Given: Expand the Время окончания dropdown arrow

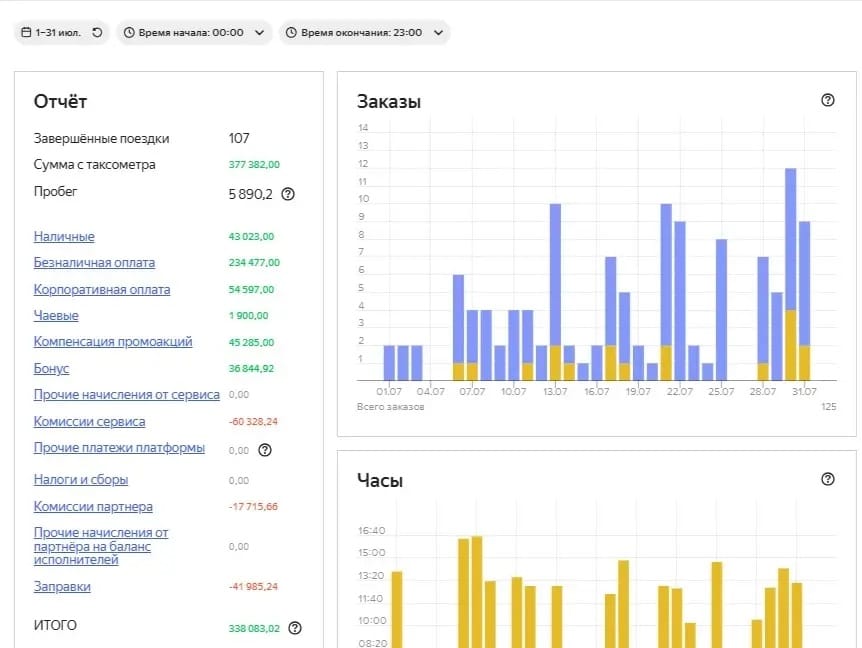Looking at the screenshot, I should (x=438, y=32).
